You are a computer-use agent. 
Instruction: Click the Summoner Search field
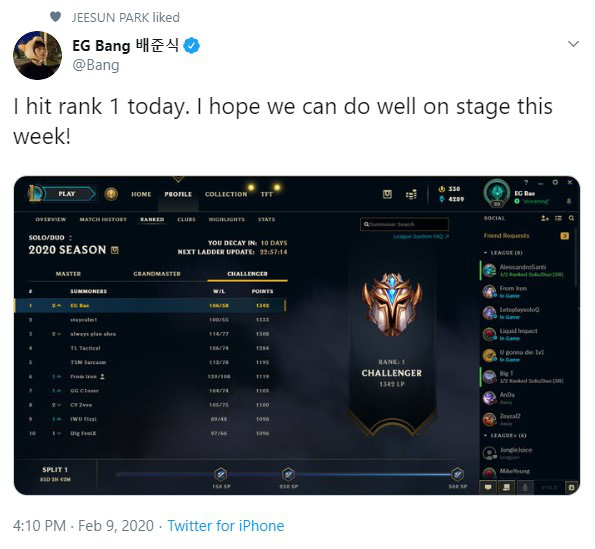[404, 224]
